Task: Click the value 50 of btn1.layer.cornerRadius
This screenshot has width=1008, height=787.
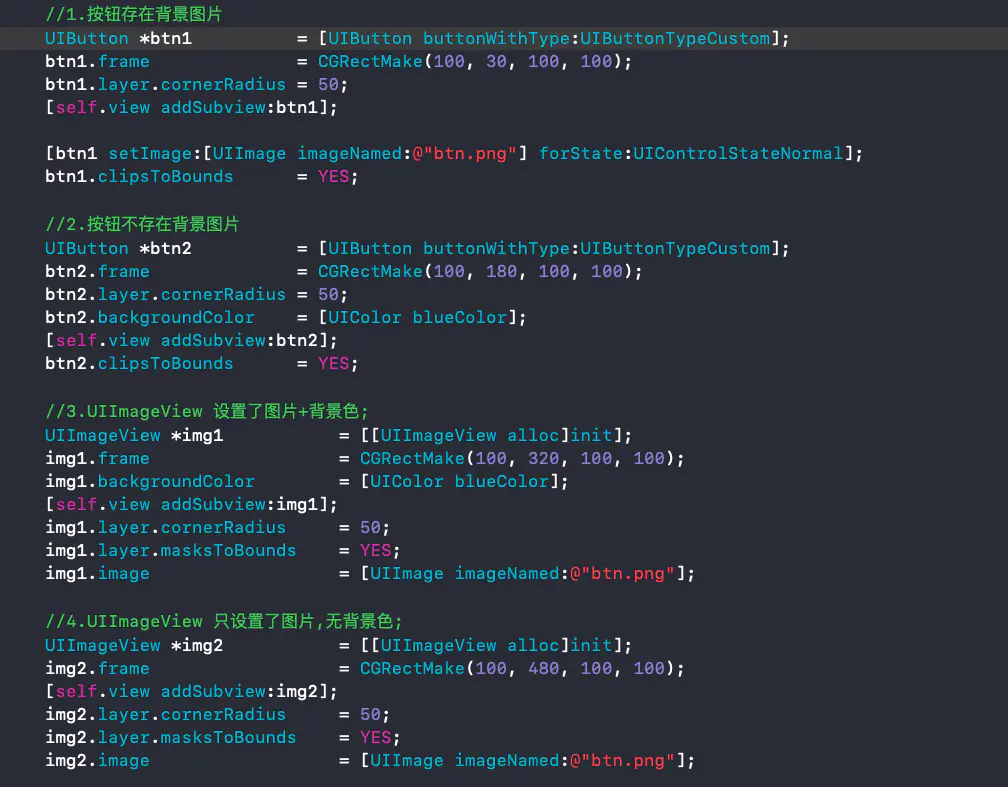Action: (328, 85)
